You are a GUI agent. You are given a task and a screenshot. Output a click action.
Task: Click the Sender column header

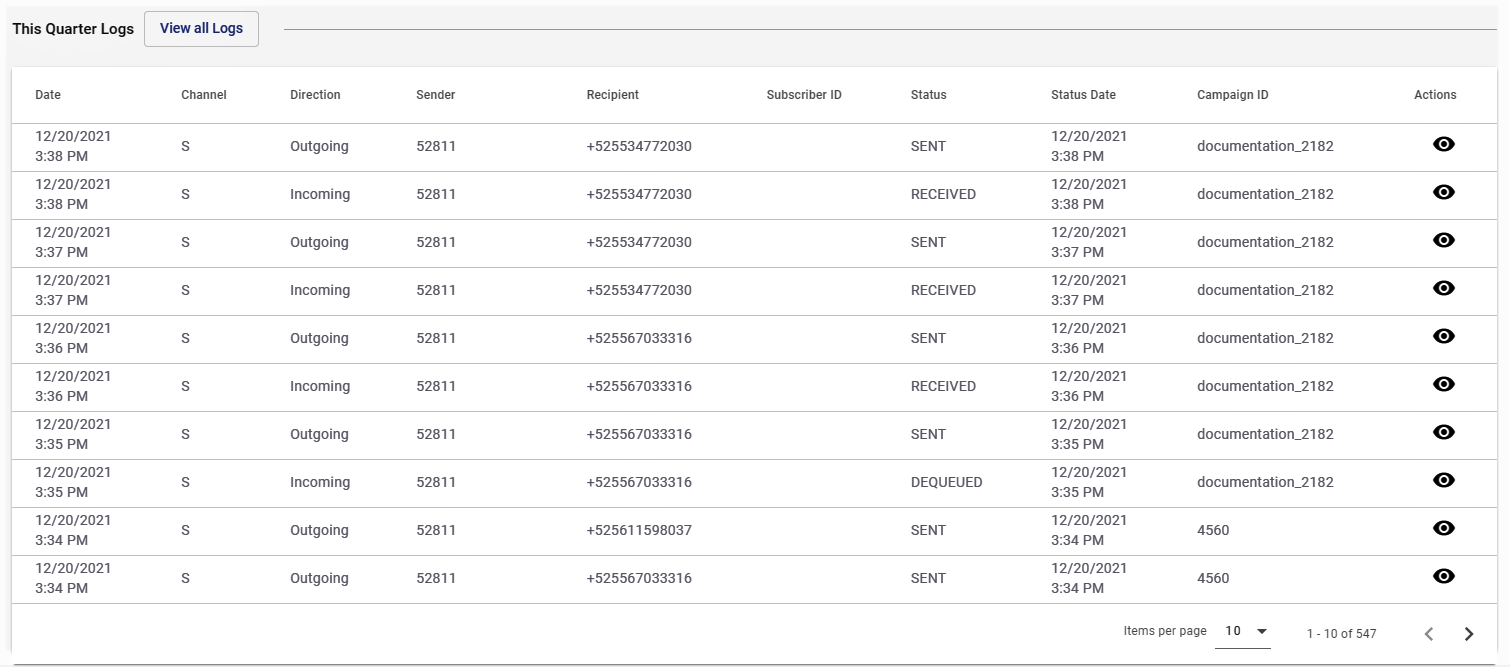click(x=436, y=95)
